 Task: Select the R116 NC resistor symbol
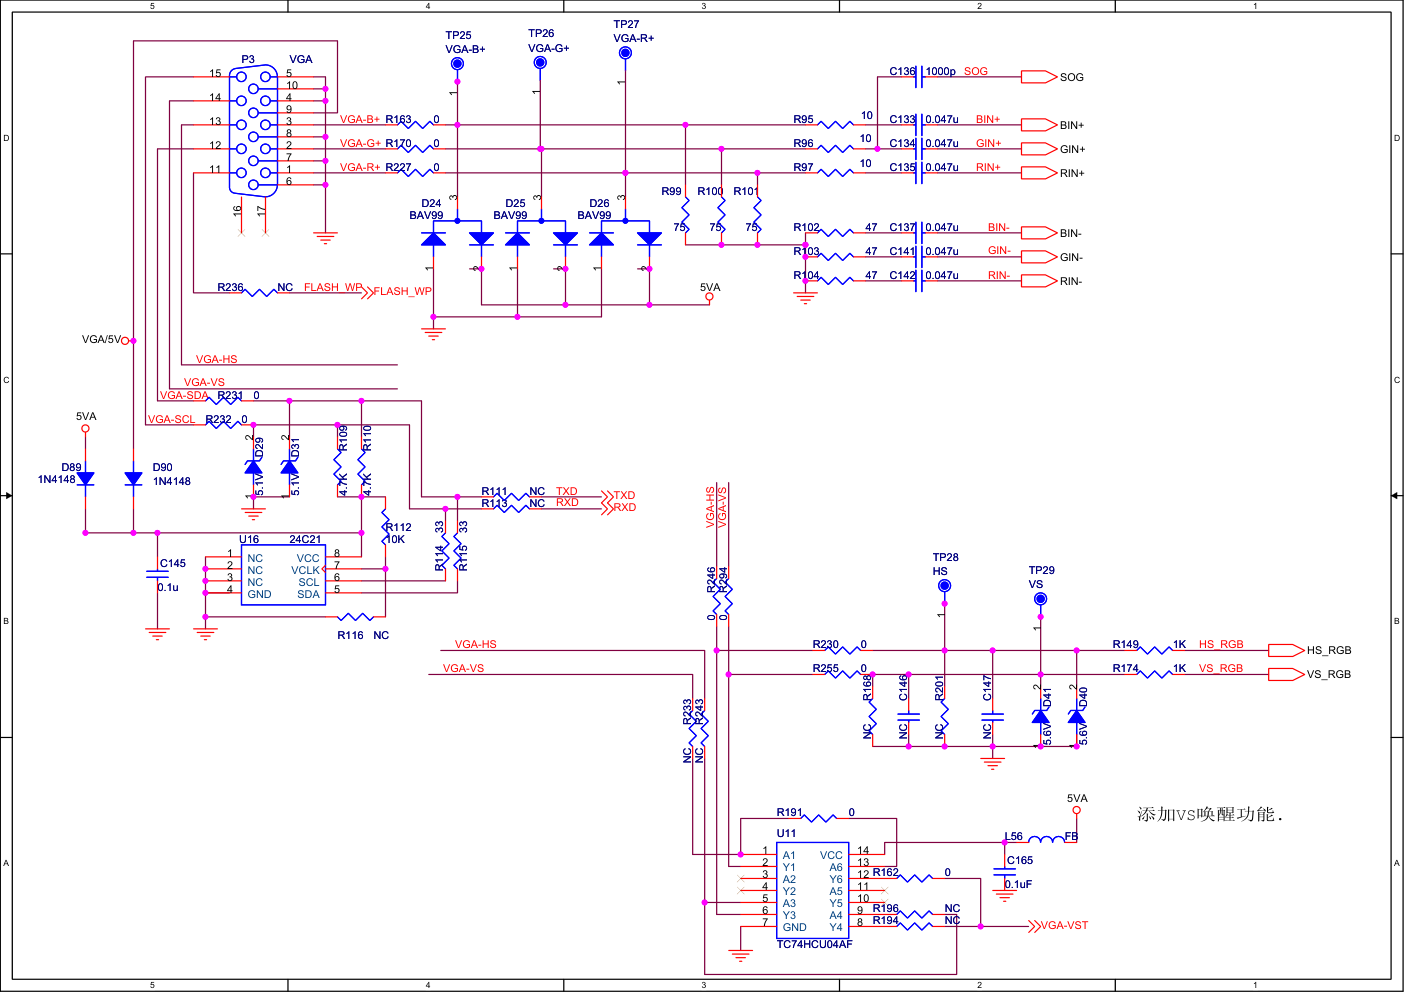pyautogui.click(x=355, y=617)
